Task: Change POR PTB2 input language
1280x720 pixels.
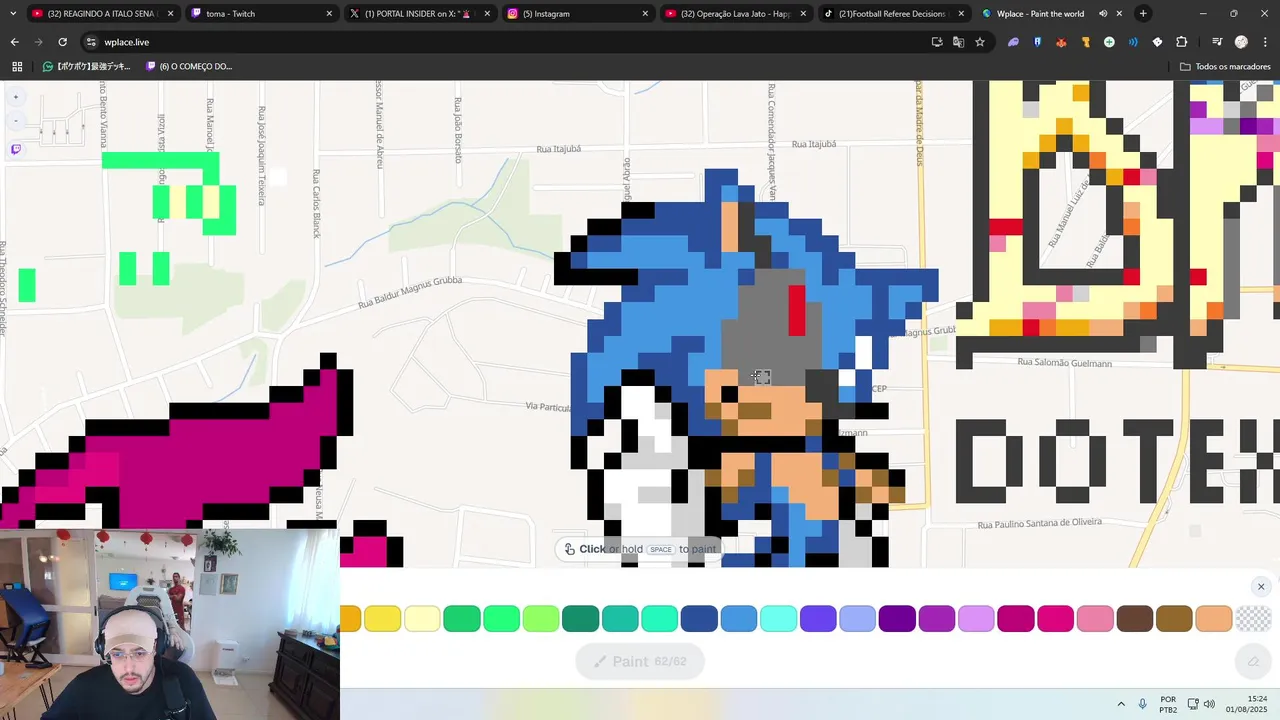Action: point(1168,704)
